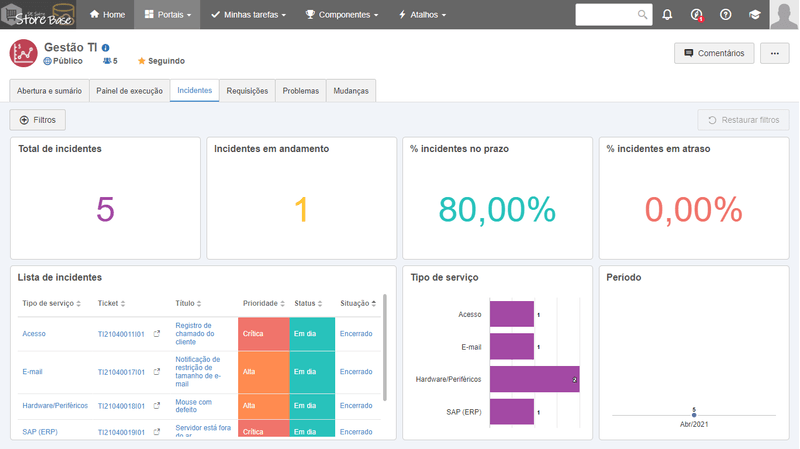Click the Alta priority cell for E-mail

point(264,372)
